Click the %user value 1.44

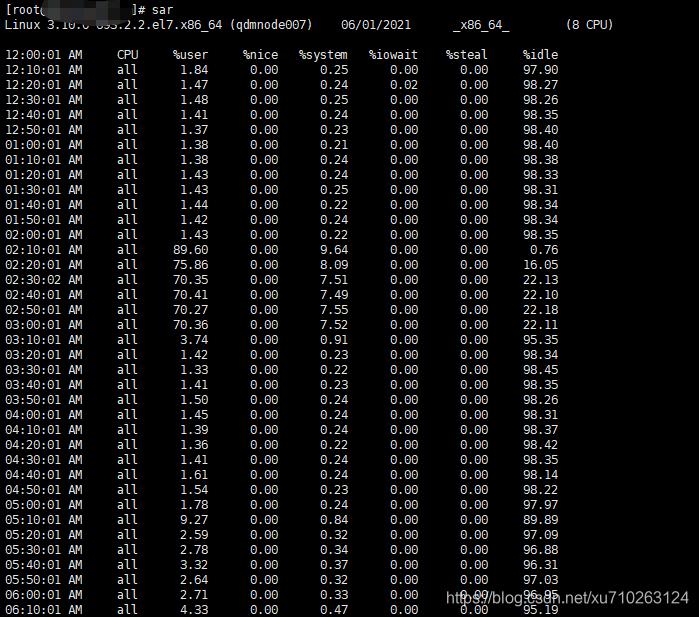(194, 205)
